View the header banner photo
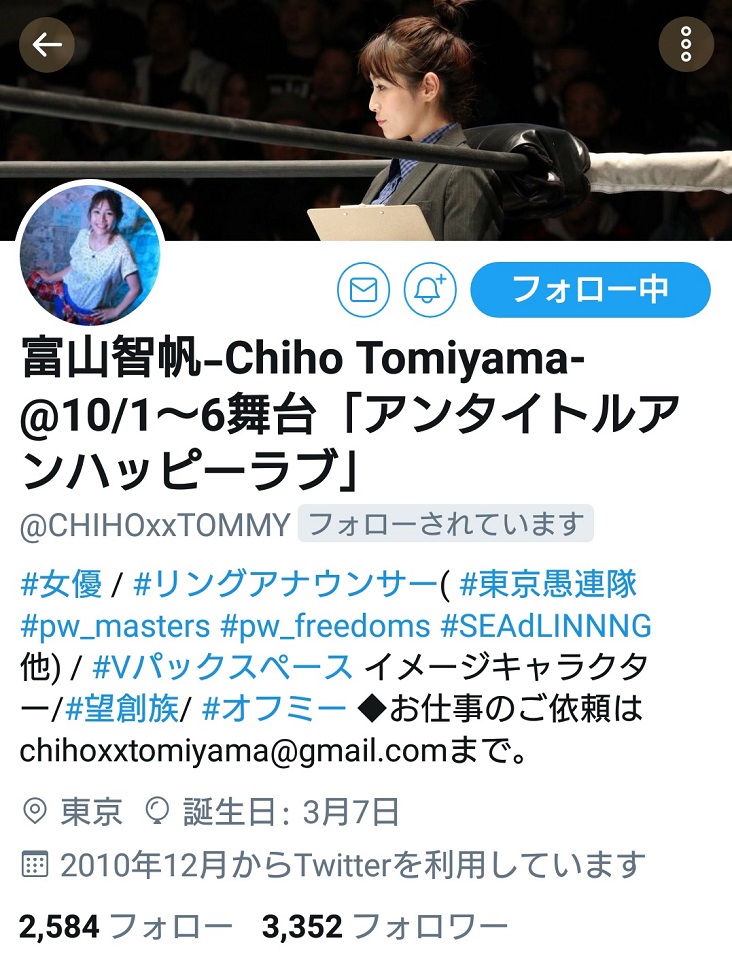This screenshot has width=732, height=960. tap(366, 120)
